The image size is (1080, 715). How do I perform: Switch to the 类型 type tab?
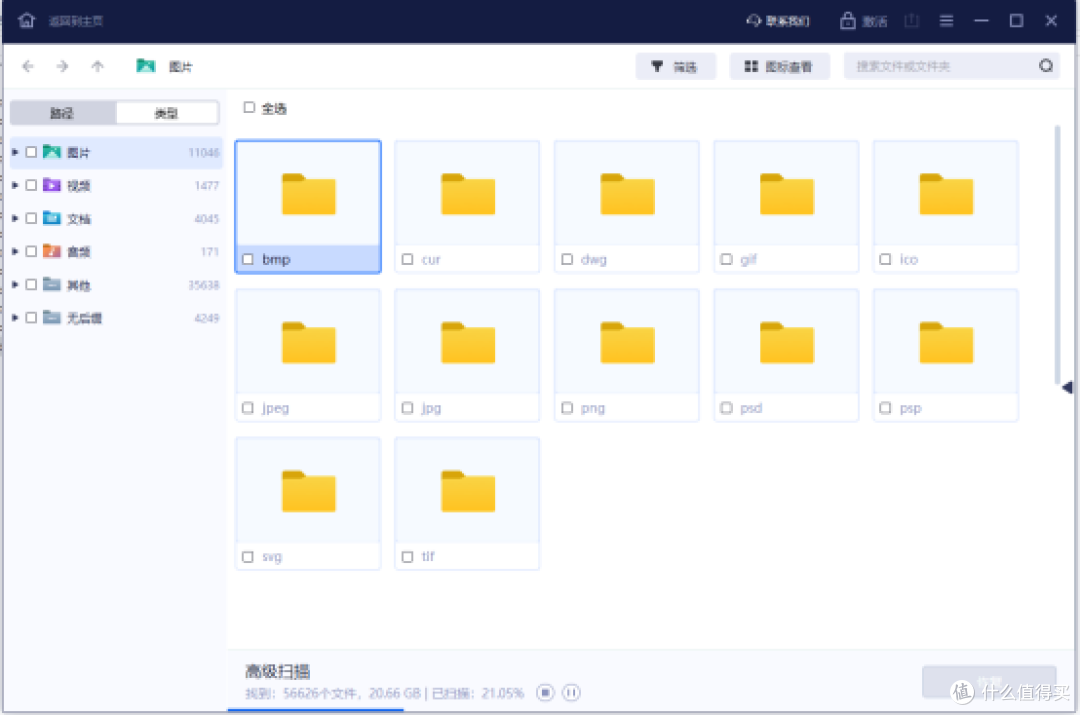167,113
